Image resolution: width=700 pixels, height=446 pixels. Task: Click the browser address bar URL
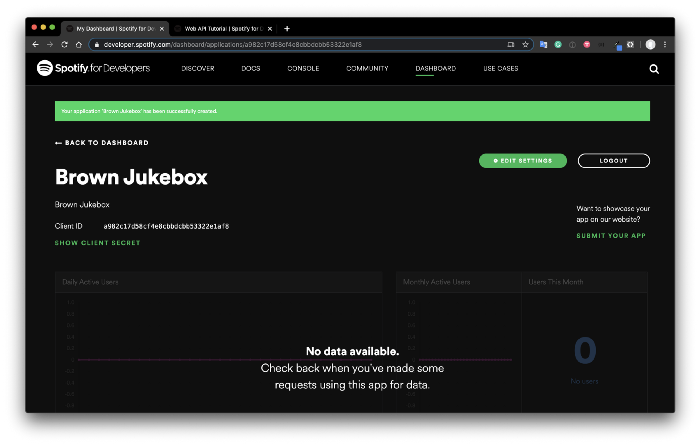click(233, 44)
